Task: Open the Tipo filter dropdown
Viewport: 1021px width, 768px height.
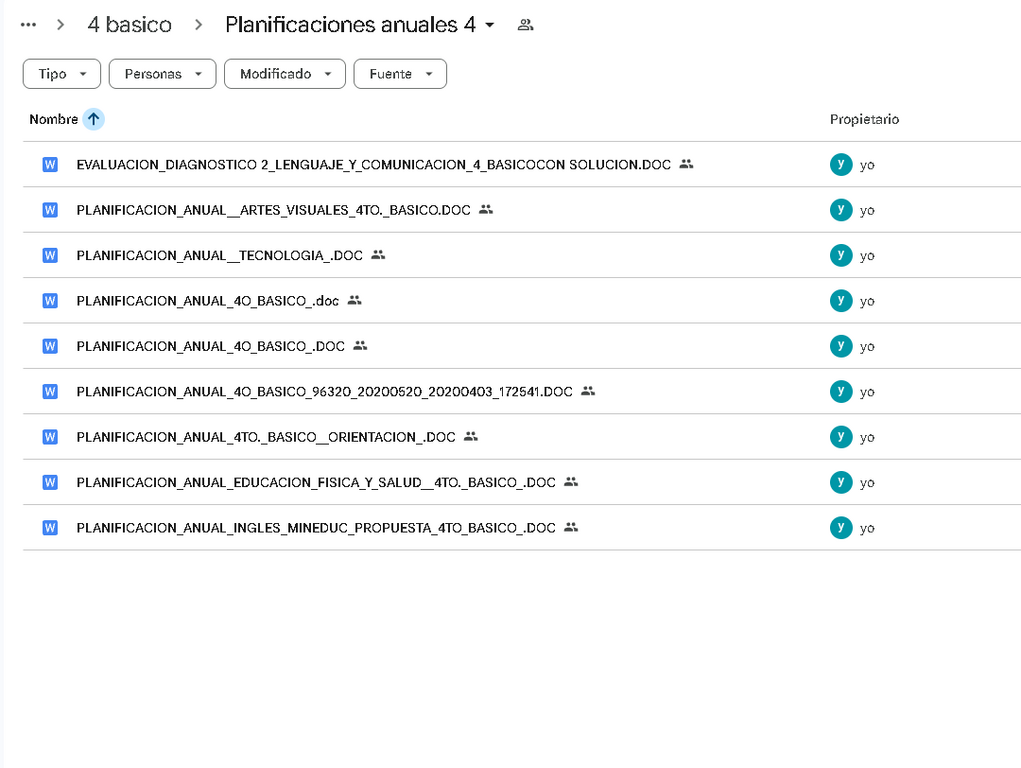Action: 62,74
